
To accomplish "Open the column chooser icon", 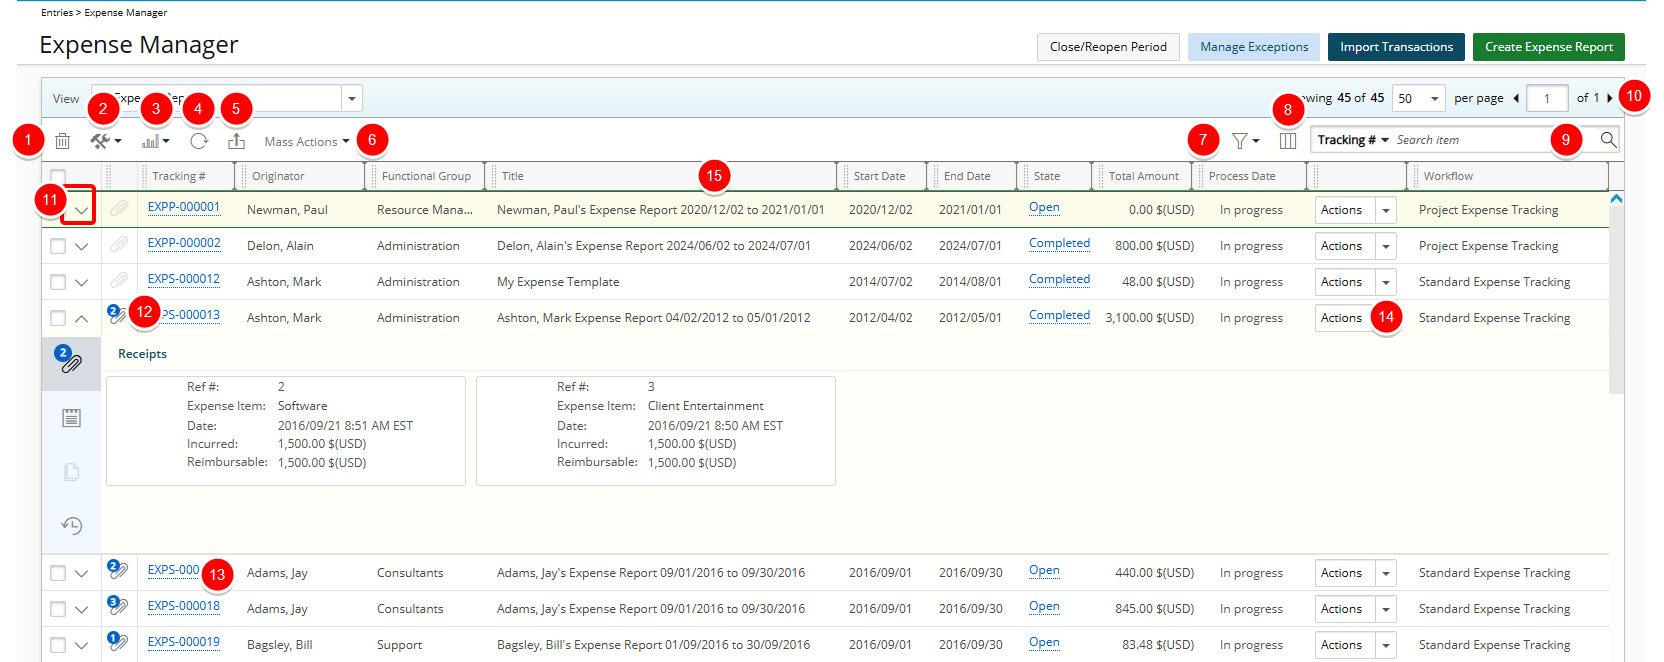I will [x=1288, y=141].
